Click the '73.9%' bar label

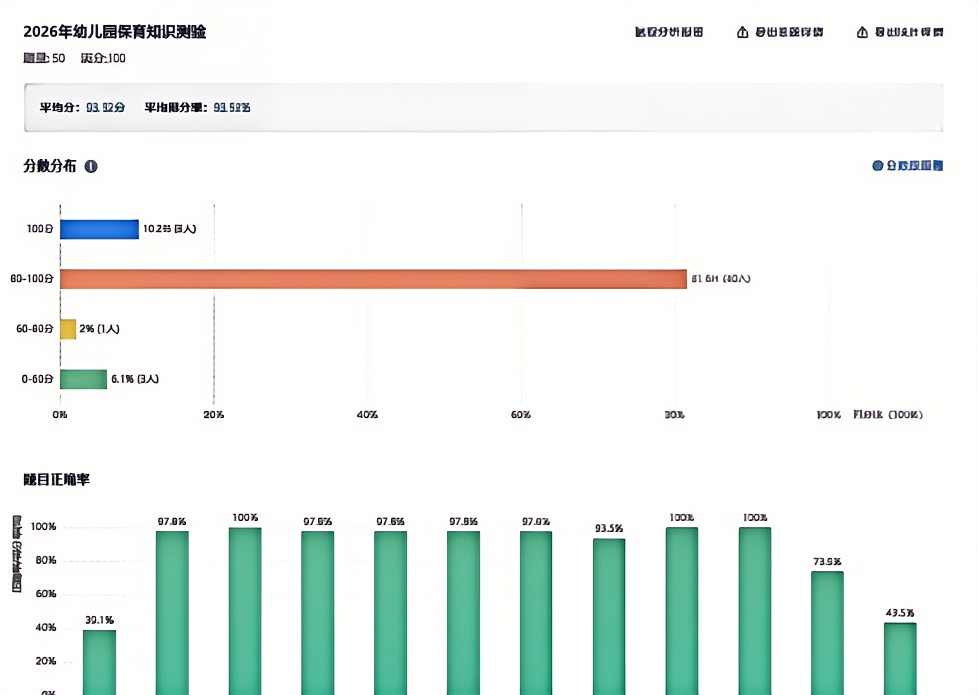click(827, 561)
